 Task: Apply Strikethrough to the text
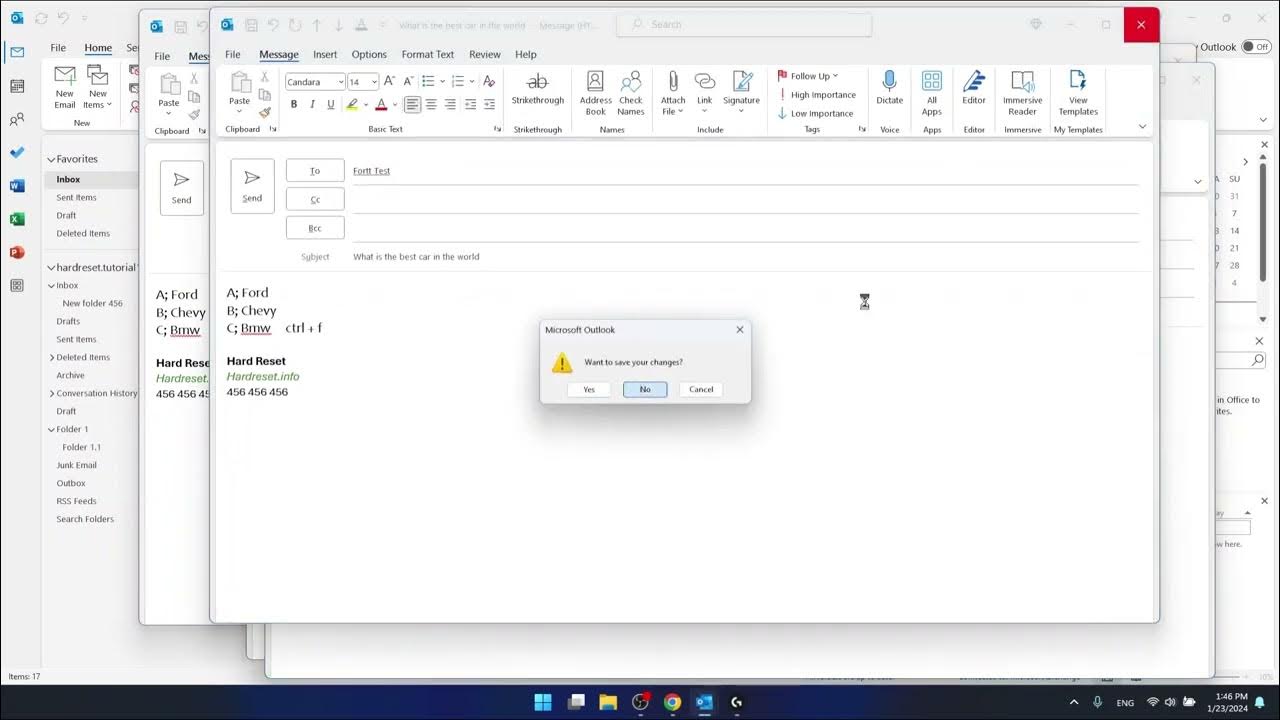pos(538,88)
